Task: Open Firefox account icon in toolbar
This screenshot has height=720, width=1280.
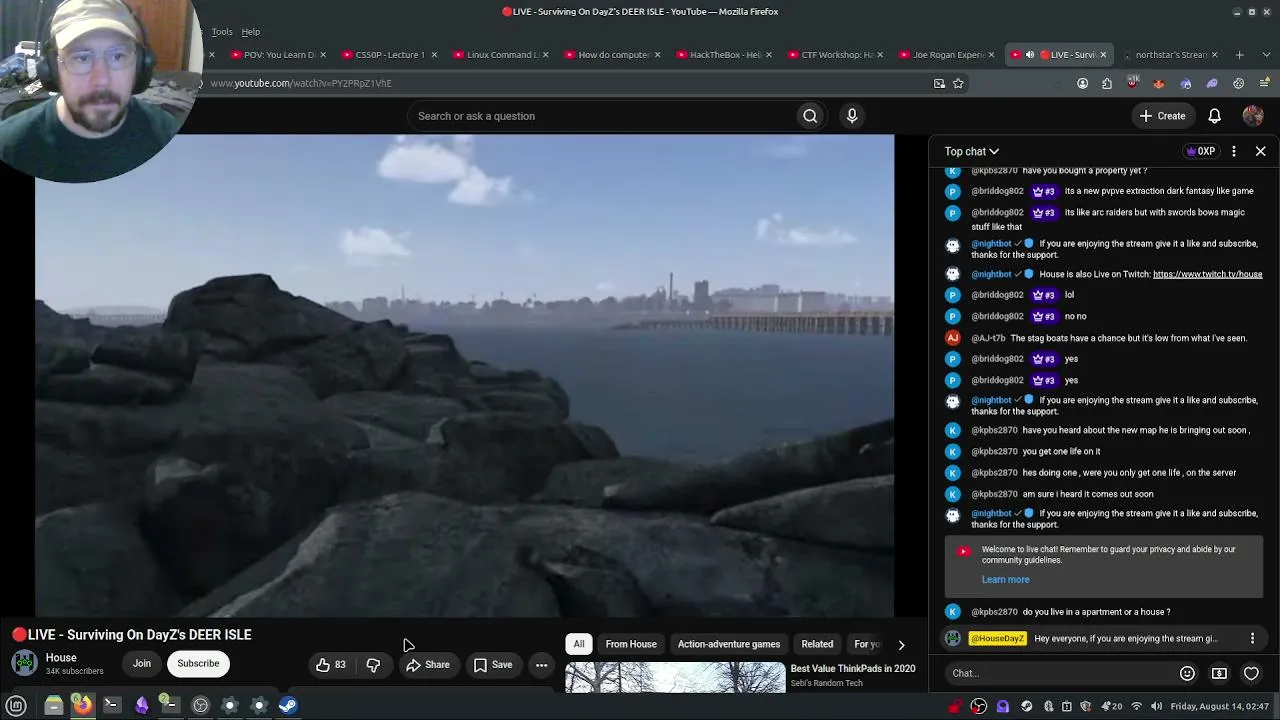Action: point(1082,84)
